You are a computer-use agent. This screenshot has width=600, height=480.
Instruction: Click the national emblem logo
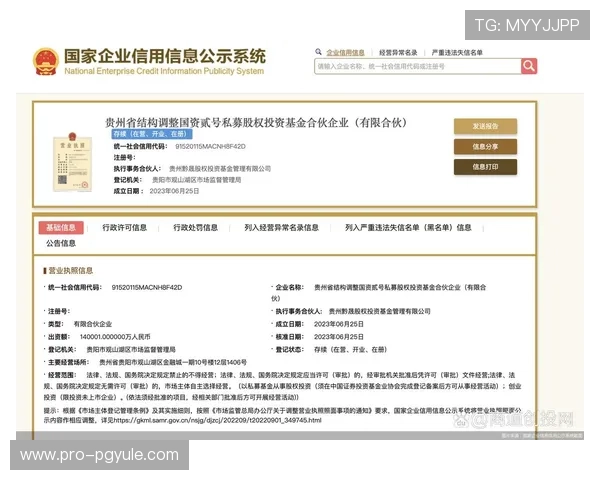46,61
